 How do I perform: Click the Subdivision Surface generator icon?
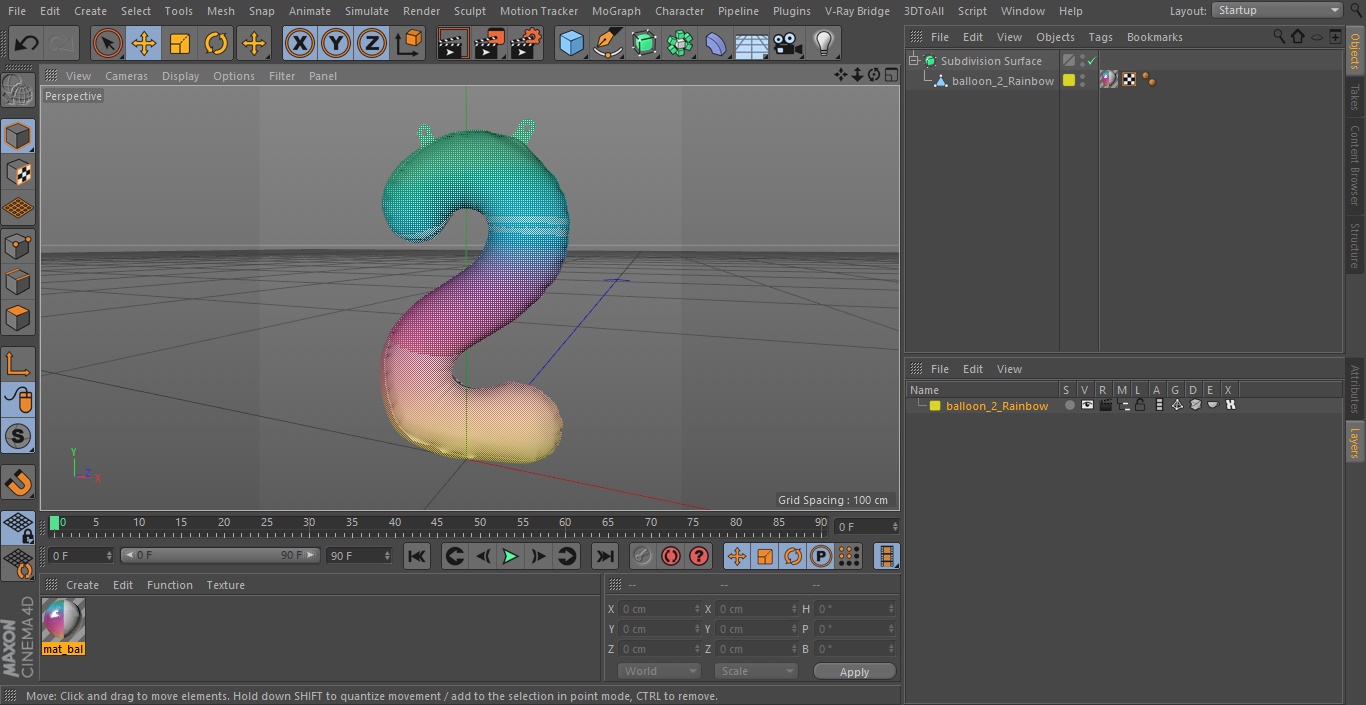[645, 43]
